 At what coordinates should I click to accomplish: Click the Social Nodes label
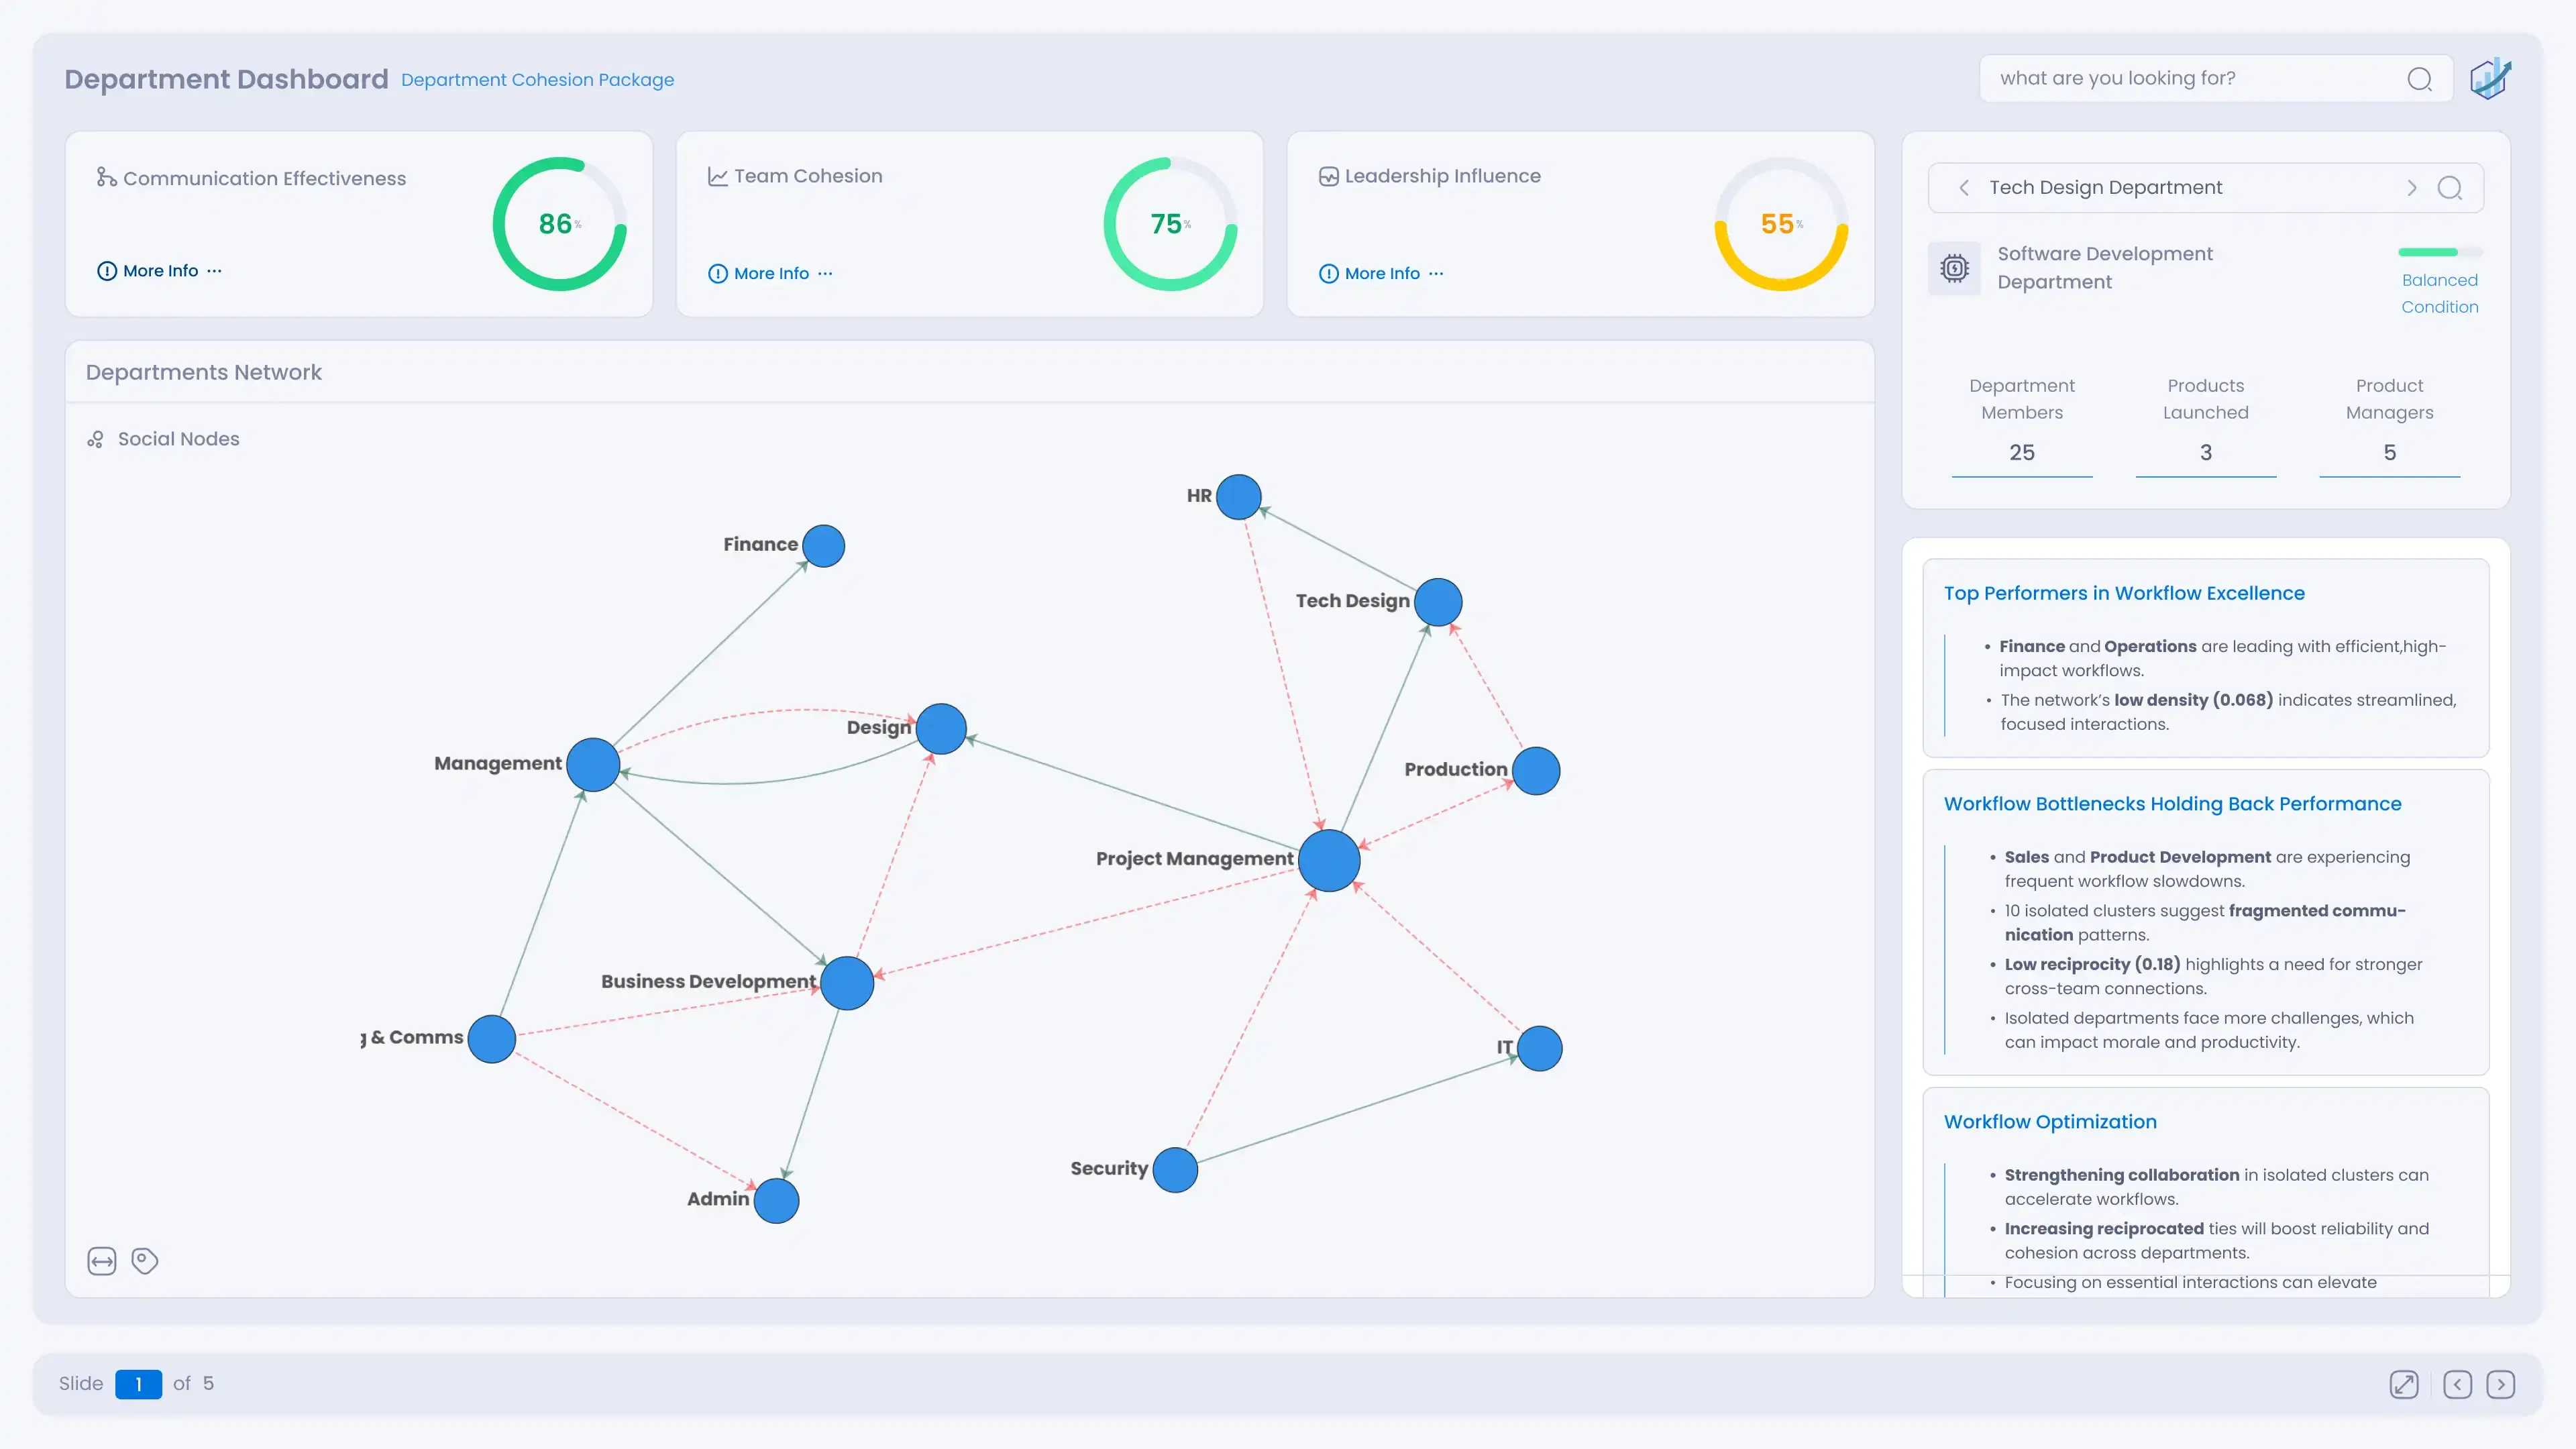179,439
